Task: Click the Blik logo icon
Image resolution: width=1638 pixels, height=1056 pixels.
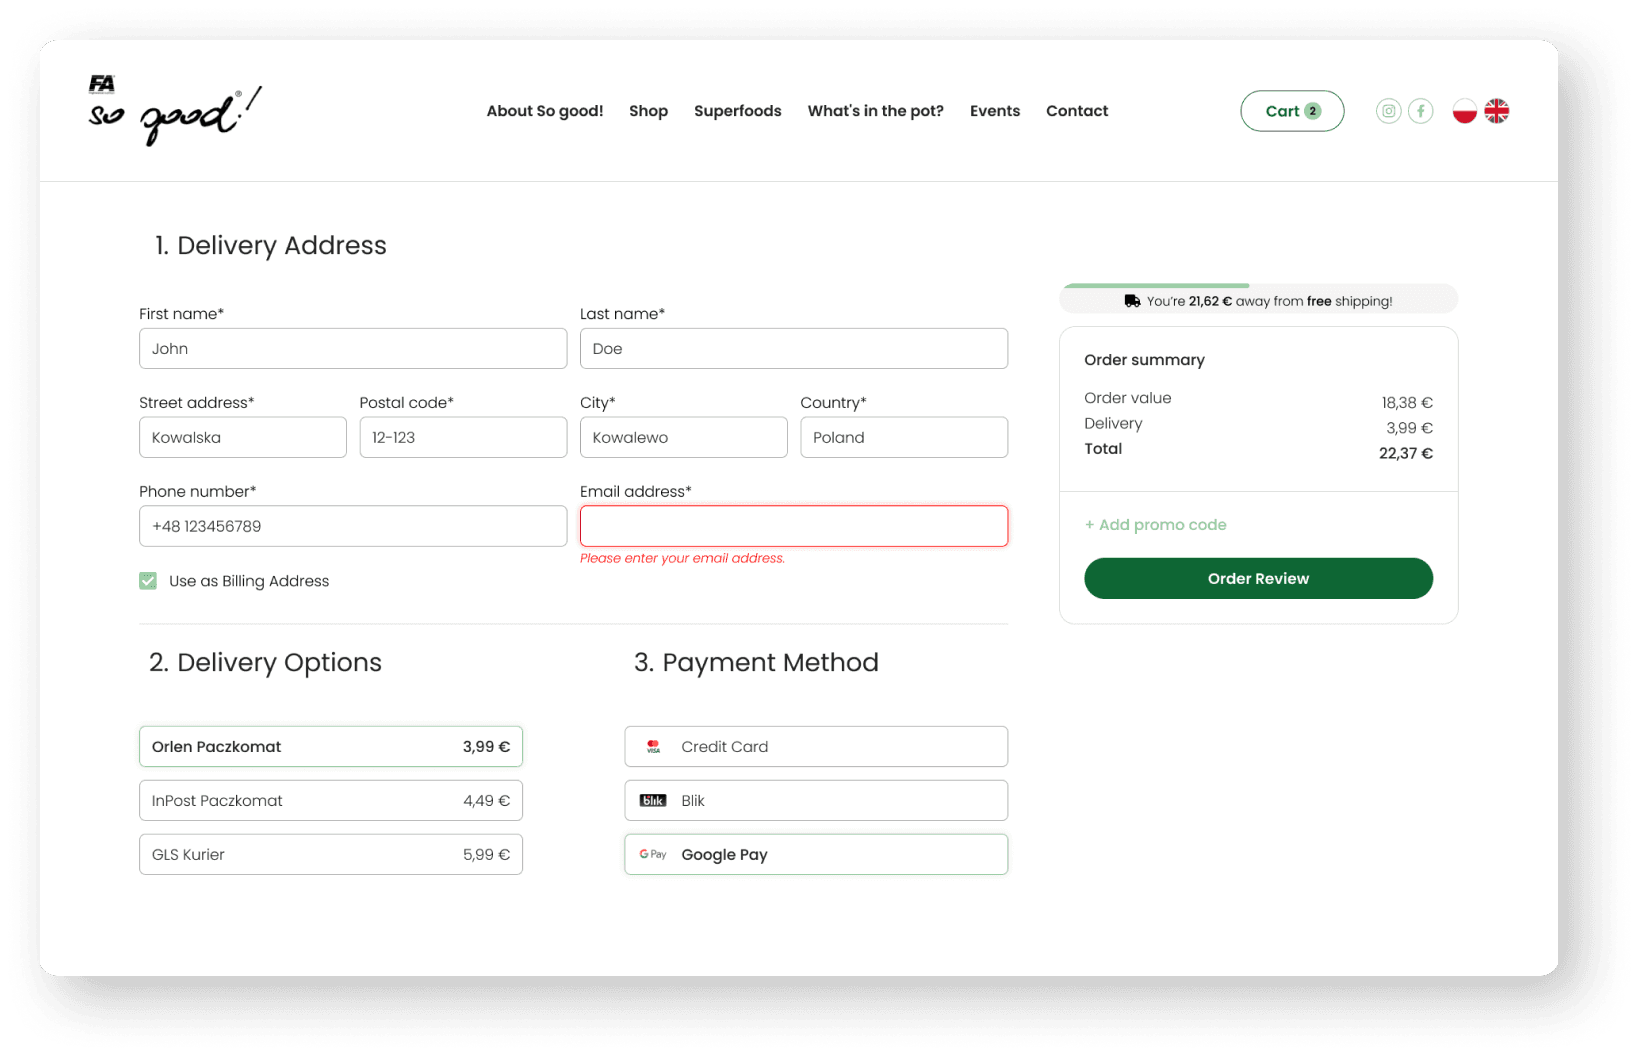Action: pos(653,801)
